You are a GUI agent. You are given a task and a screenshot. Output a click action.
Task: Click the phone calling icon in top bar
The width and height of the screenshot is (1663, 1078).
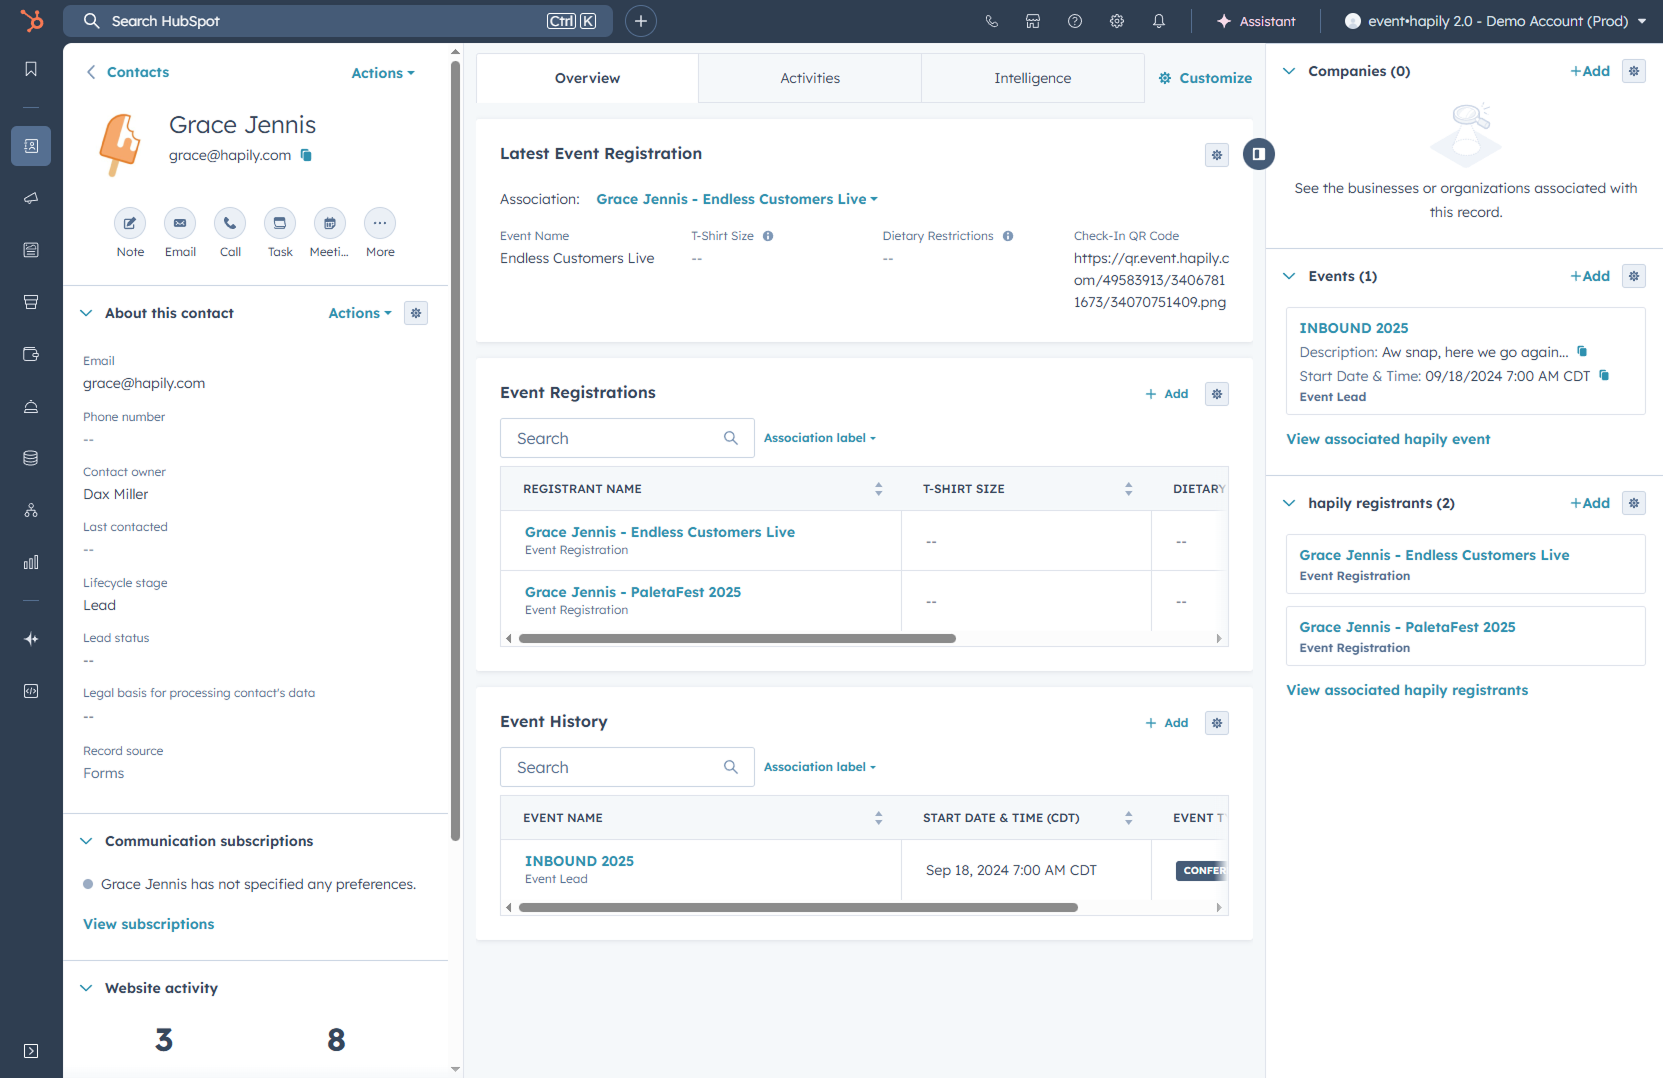coord(991,21)
